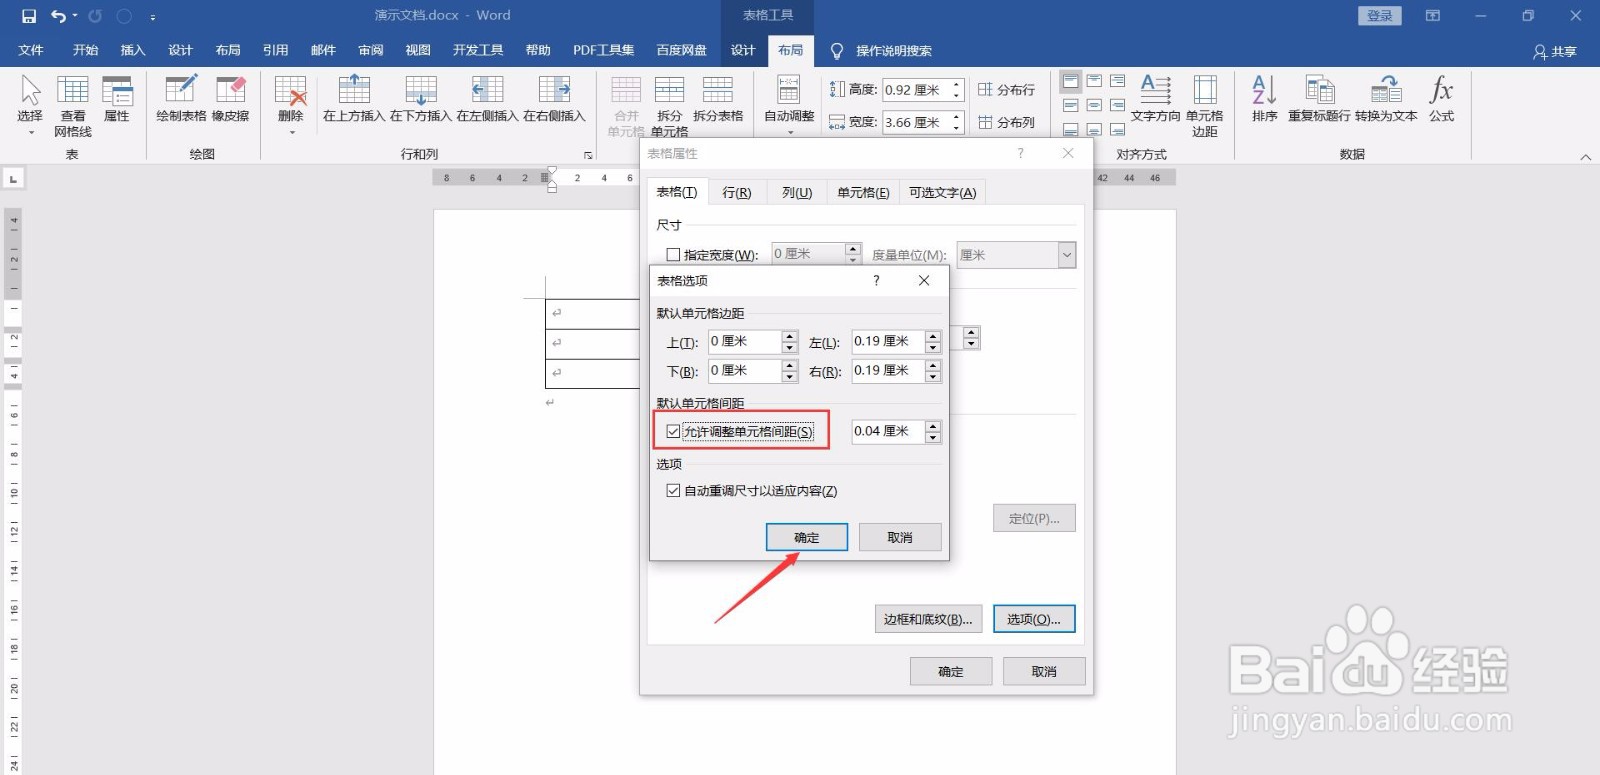
Task: Open the Delete table menu
Action: [290, 105]
